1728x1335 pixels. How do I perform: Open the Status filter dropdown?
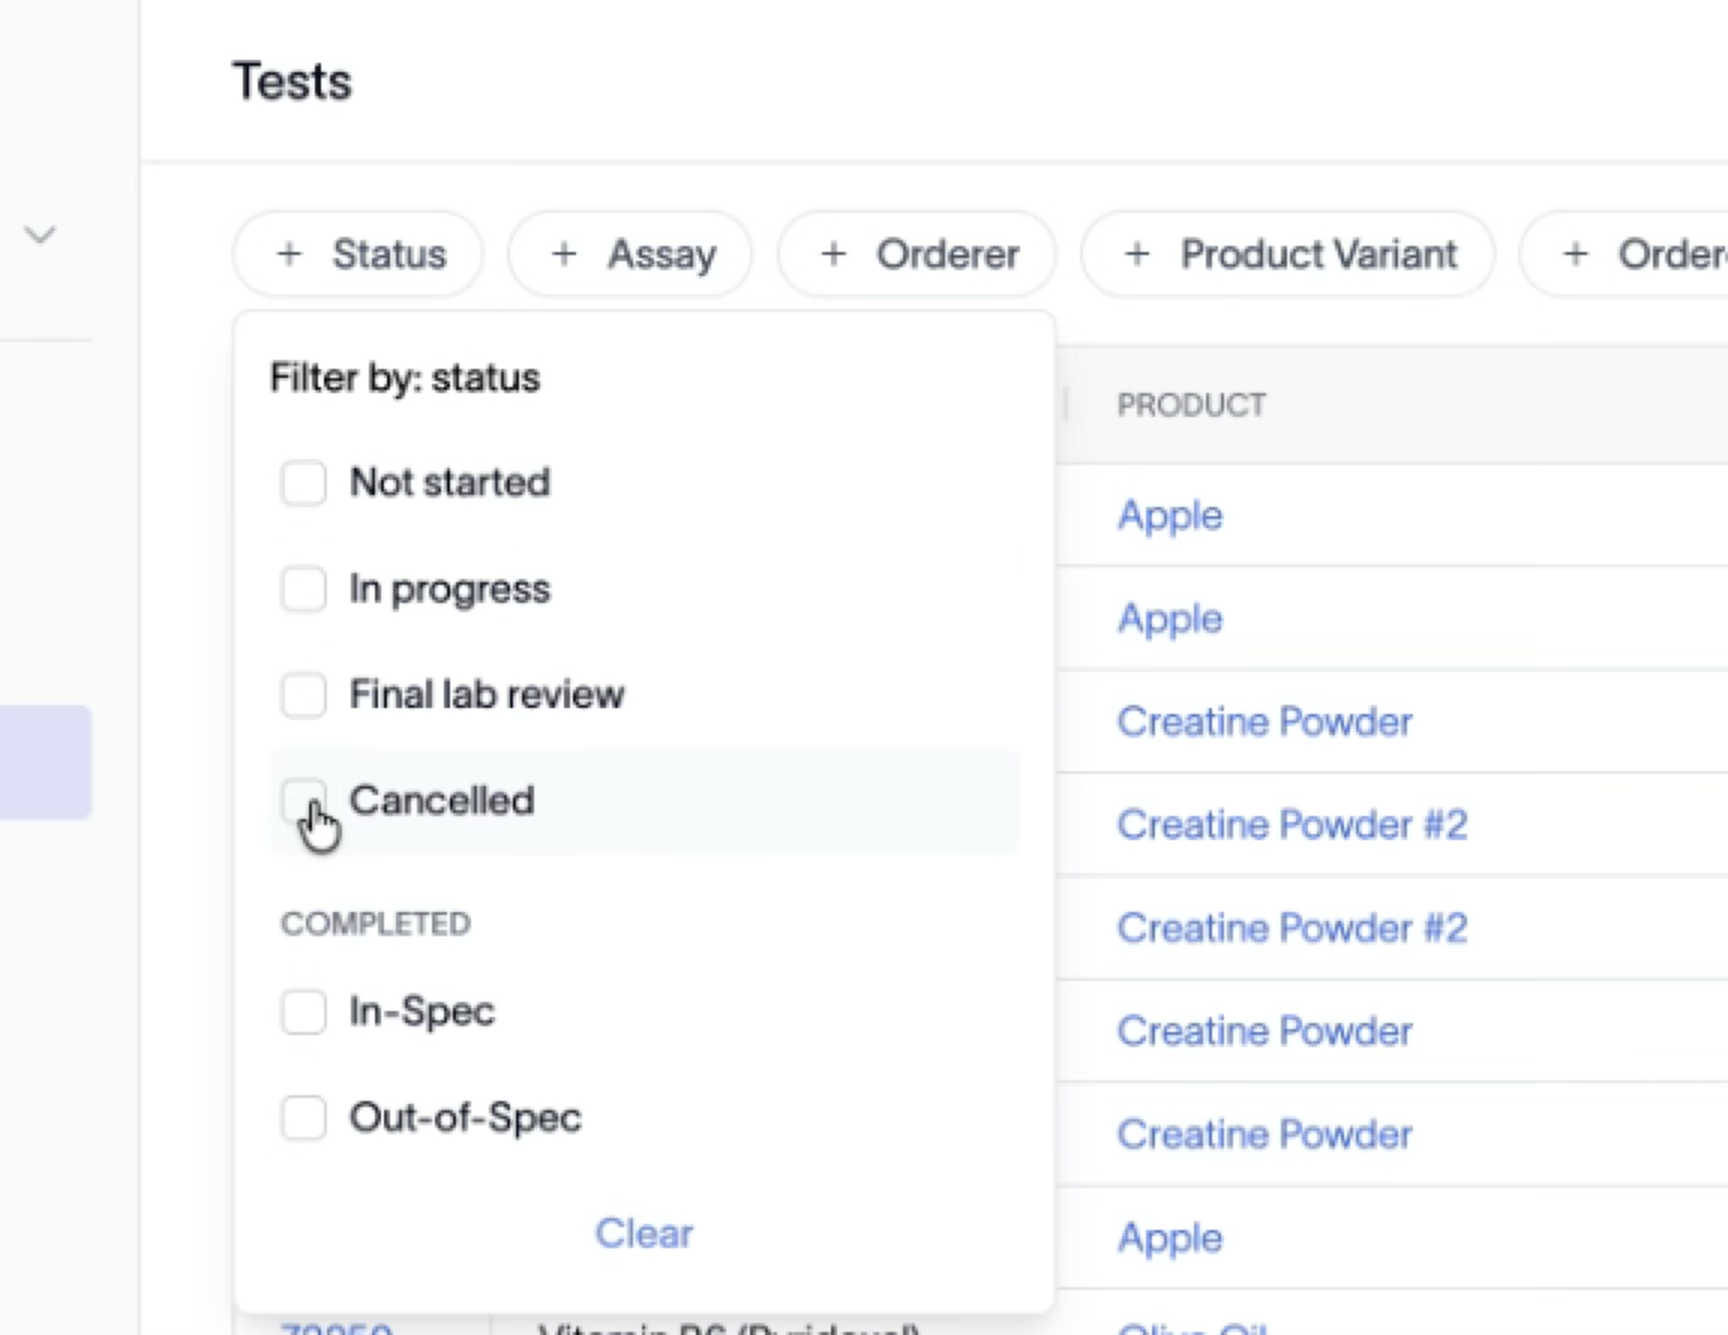(358, 254)
